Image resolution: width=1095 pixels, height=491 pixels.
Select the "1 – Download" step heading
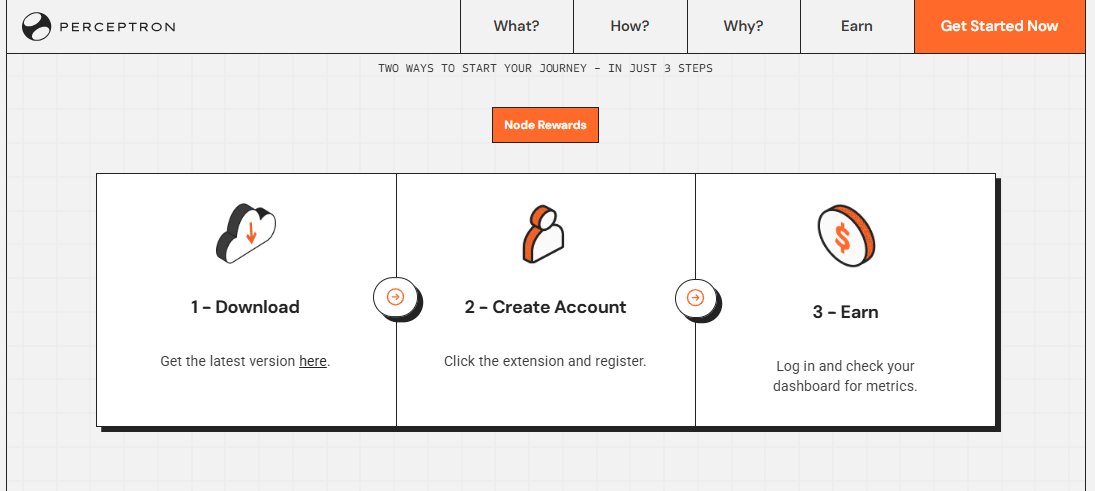pos(245,307)
